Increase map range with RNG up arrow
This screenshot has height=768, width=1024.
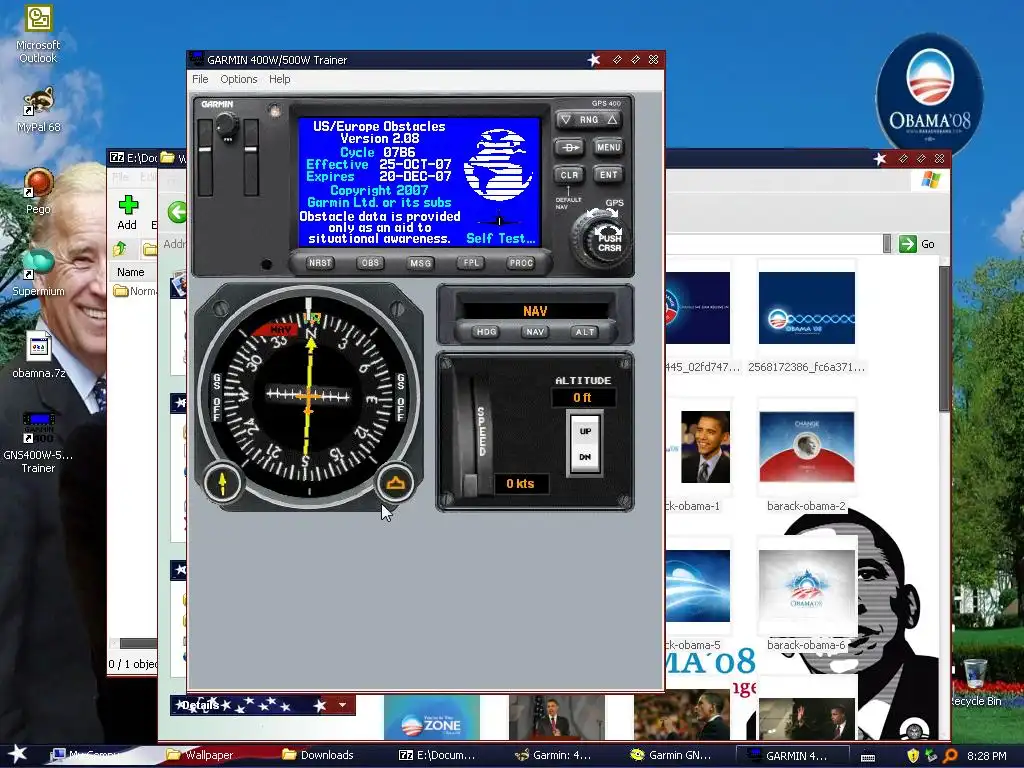click(612, 120)
